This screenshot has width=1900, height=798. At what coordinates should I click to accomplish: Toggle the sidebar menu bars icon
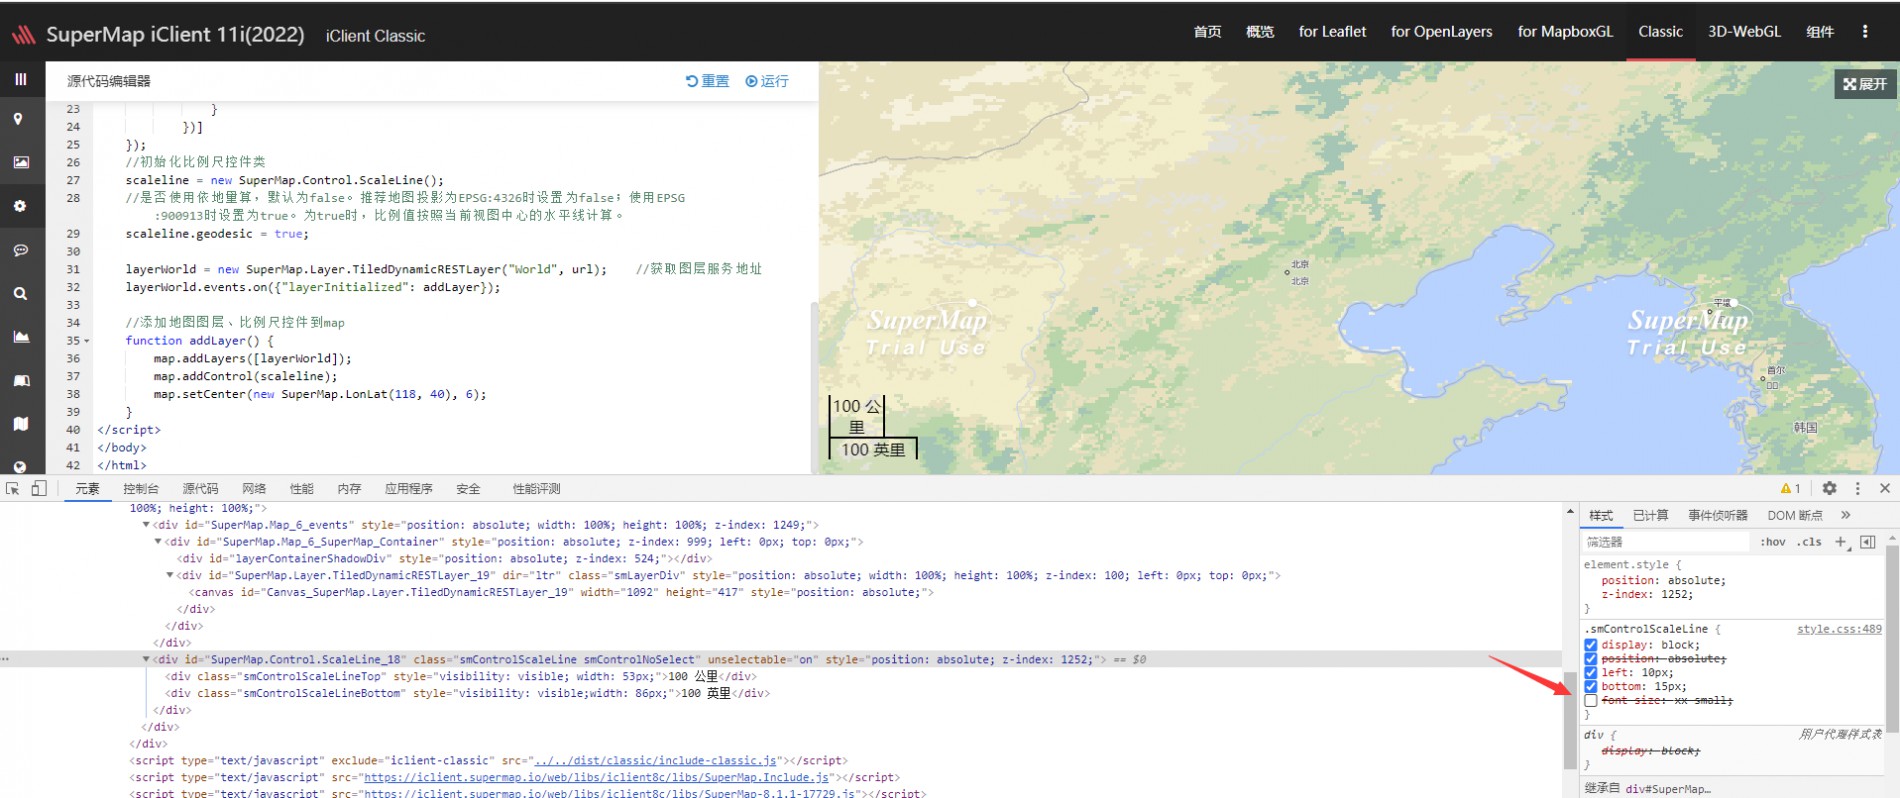click(20, 79)
